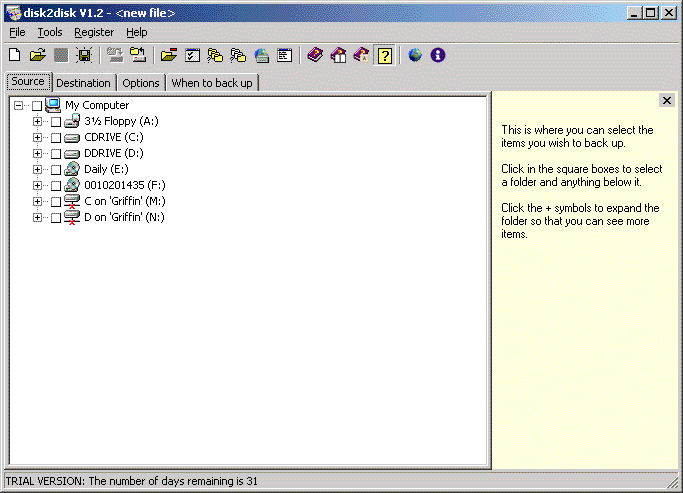Select the 0010201435 (F:) tree label

pyautogui.click(x=125, y=186)
